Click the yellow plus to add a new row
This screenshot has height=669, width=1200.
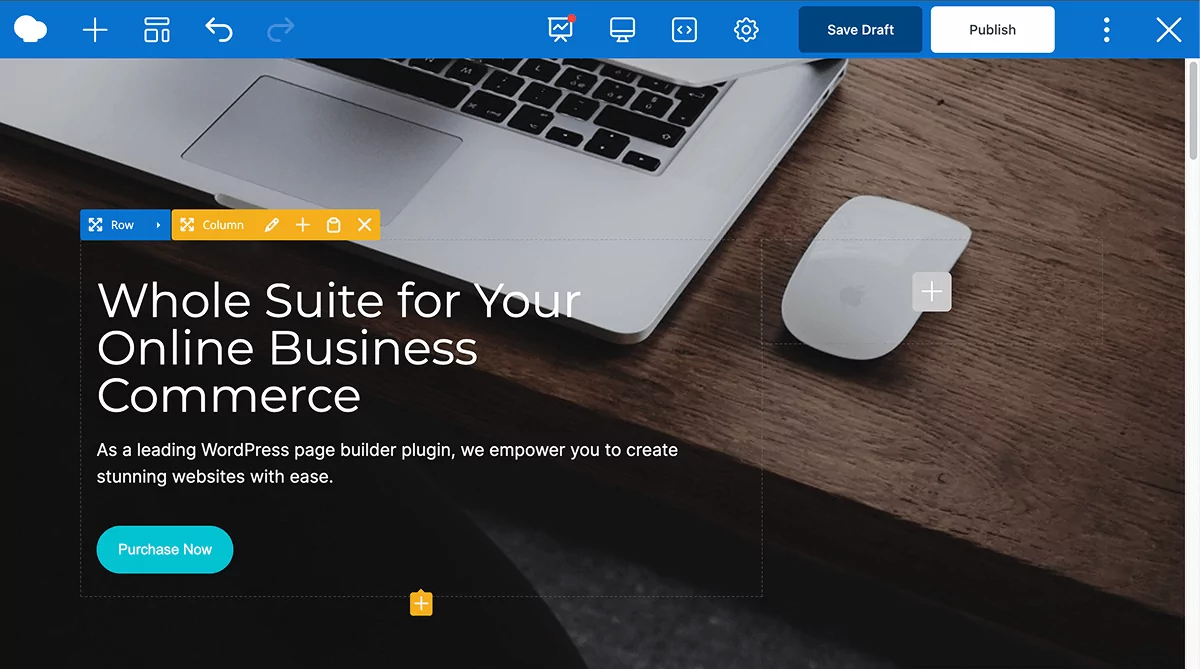pos(420,602)
